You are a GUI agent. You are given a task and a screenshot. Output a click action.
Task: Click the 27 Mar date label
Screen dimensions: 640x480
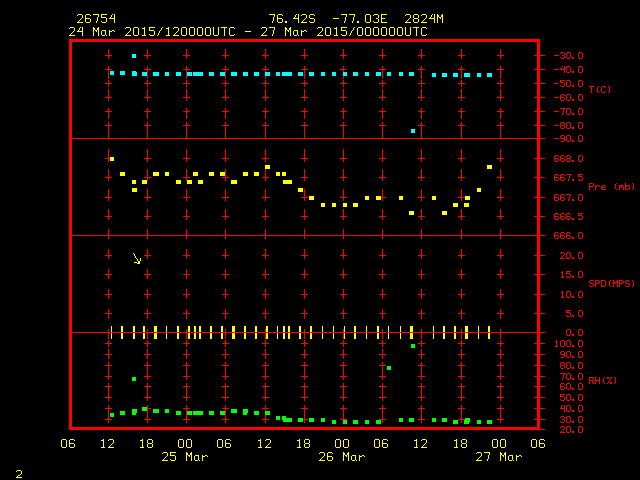pos(499,457)
